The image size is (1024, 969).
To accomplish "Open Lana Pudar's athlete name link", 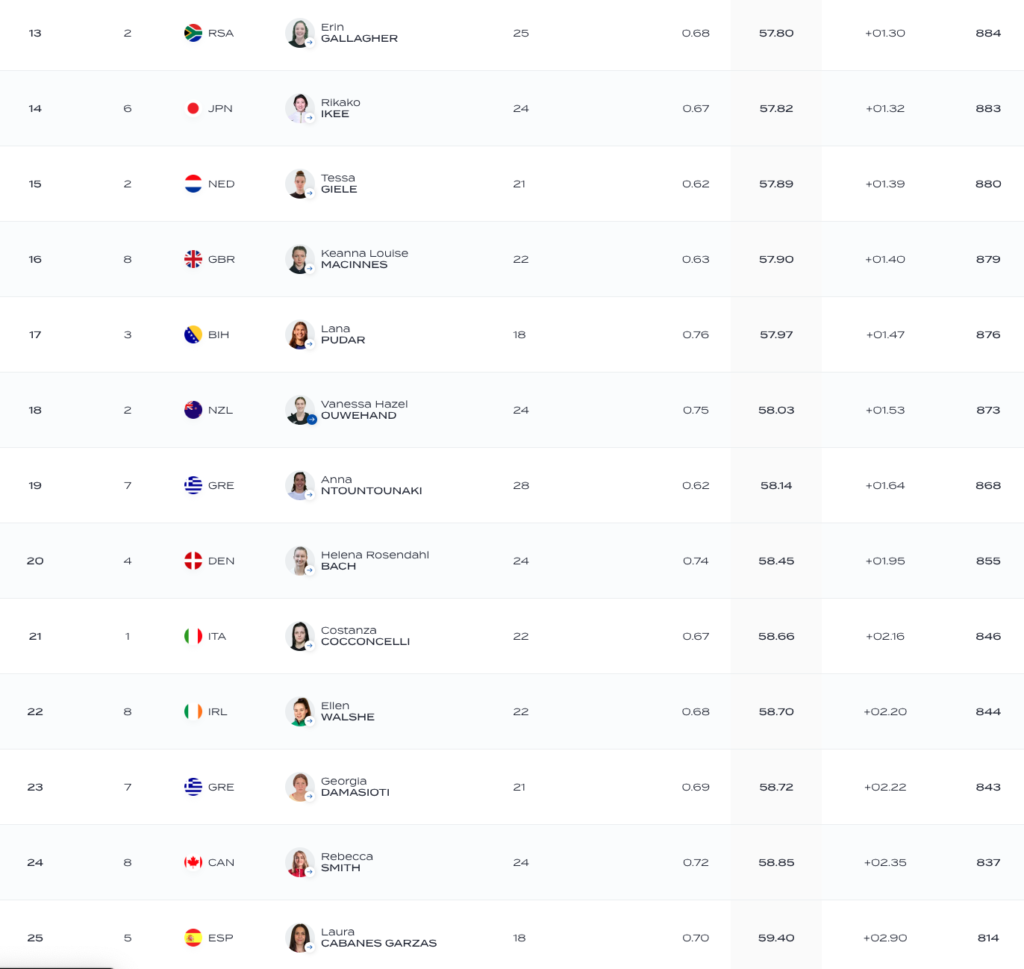I will coord(343,334).
